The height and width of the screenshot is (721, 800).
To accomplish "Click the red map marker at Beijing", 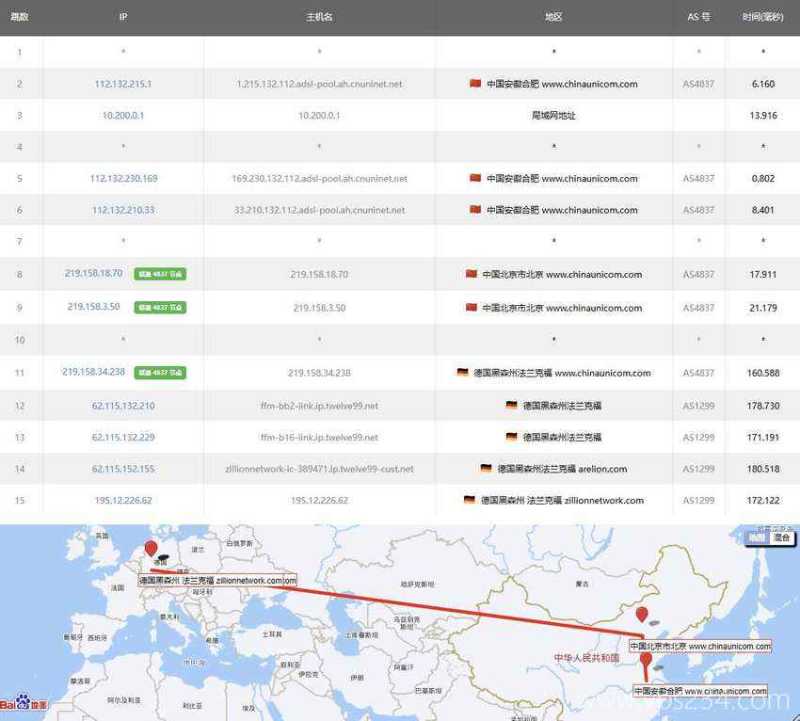I will 642,615.
